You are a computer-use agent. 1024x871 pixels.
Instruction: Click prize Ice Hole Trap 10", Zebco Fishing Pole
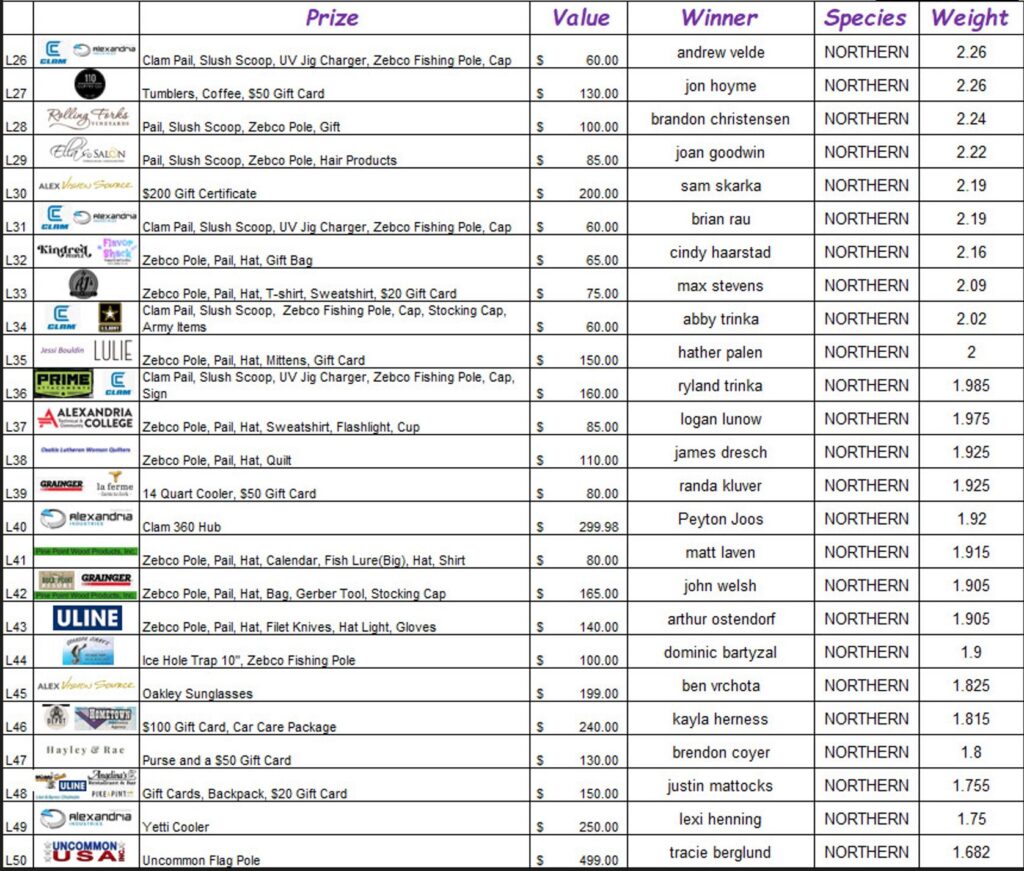point(249,660)
